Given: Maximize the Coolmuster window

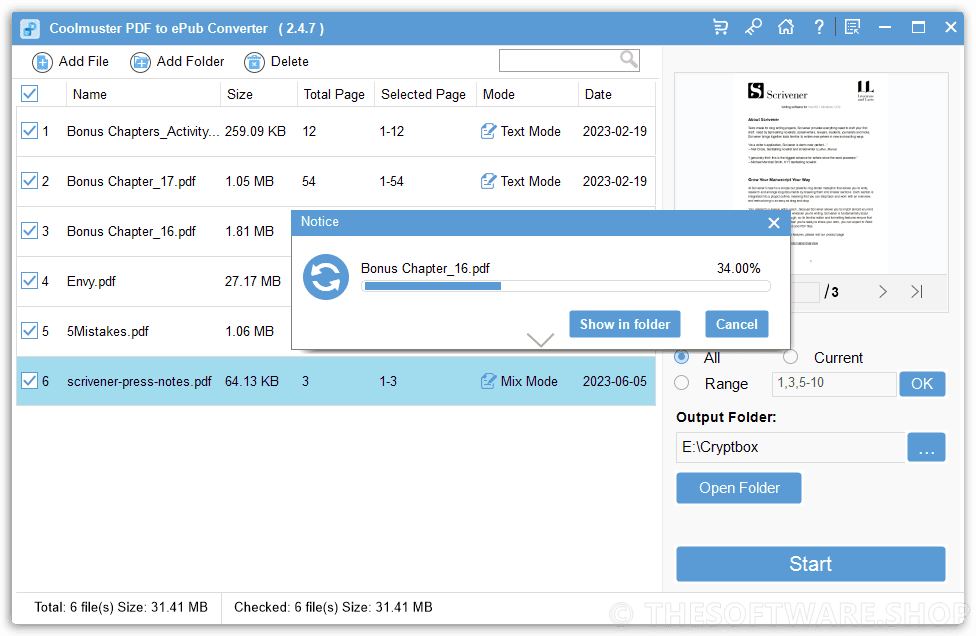Looking at the screenshot, I should pyautogui.click(x=918, y=27).
